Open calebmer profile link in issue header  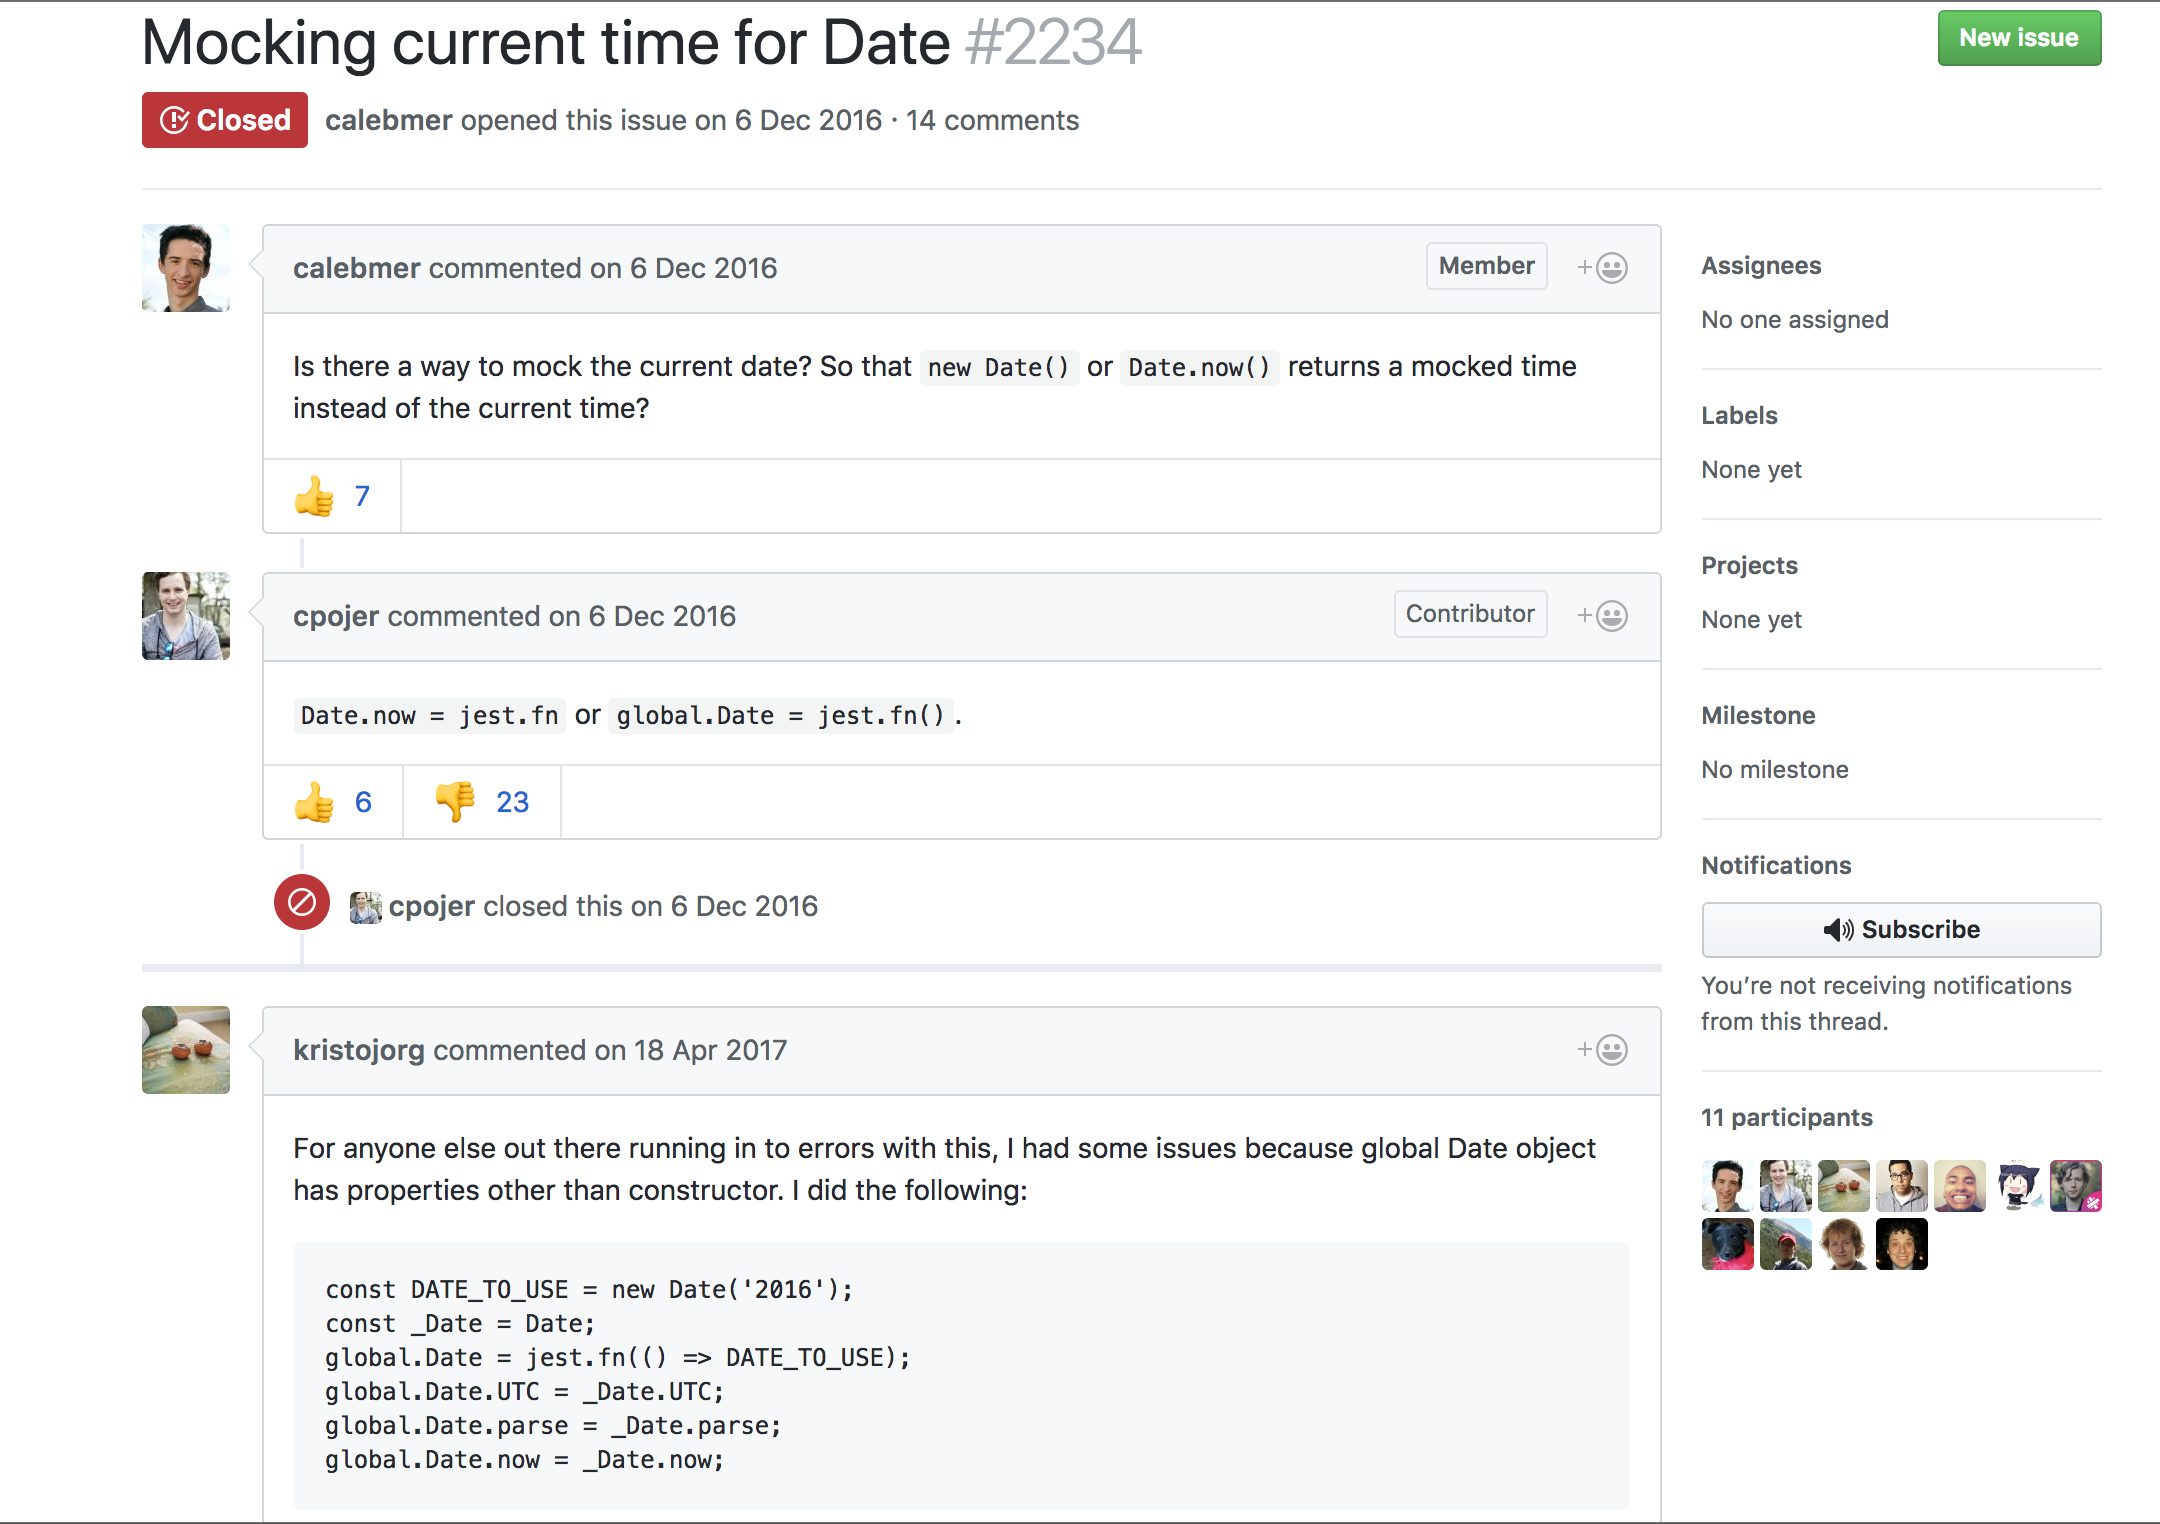tap(388, 120)
